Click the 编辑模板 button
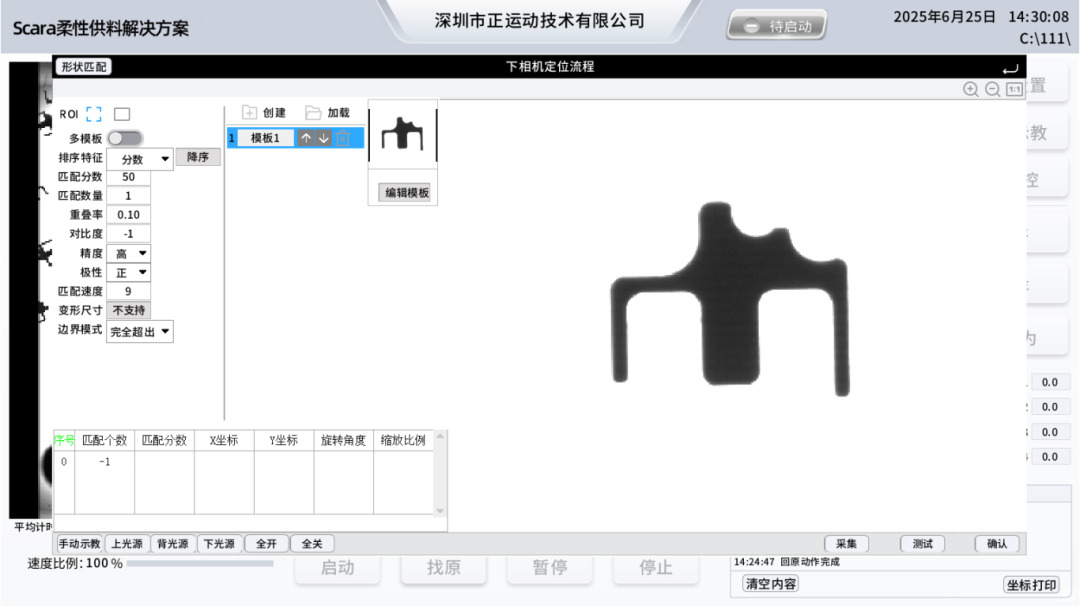 (x=402, y=191)
